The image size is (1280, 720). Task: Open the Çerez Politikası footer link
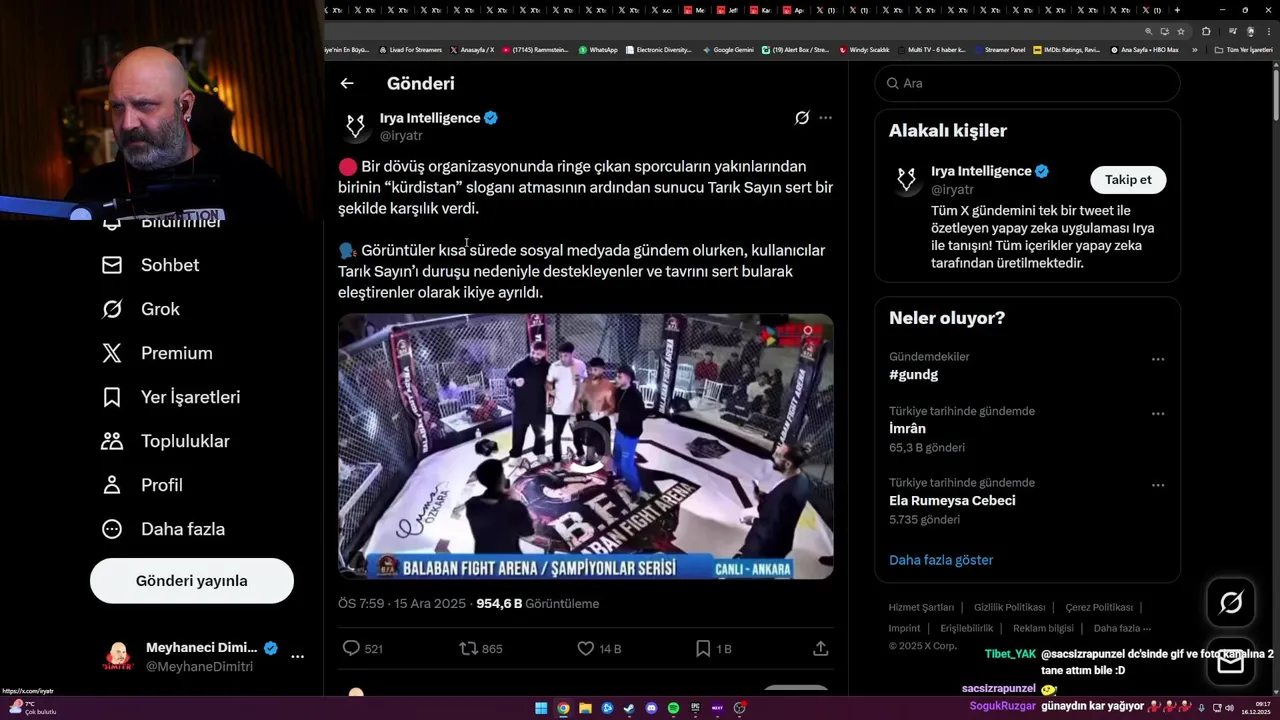[1099, 607]
